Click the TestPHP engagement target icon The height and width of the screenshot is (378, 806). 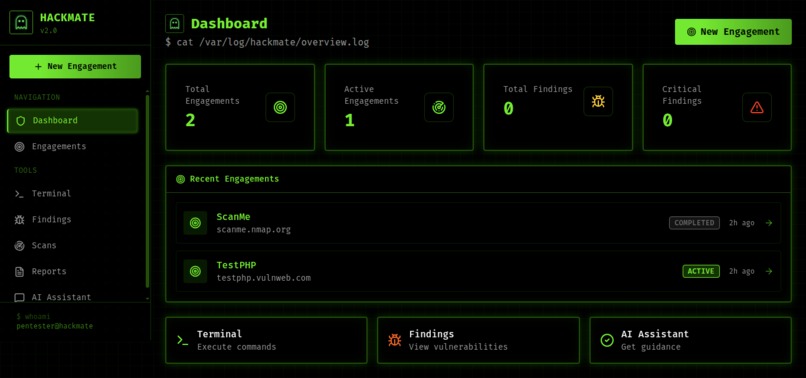[195, 271]
